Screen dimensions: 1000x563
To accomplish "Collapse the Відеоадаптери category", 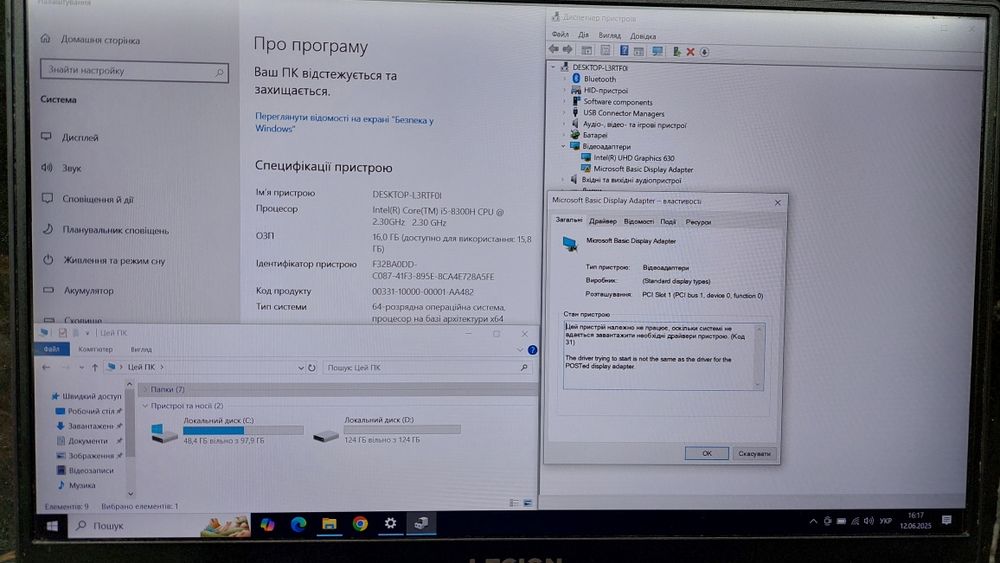I will click(x=563, y=146).
